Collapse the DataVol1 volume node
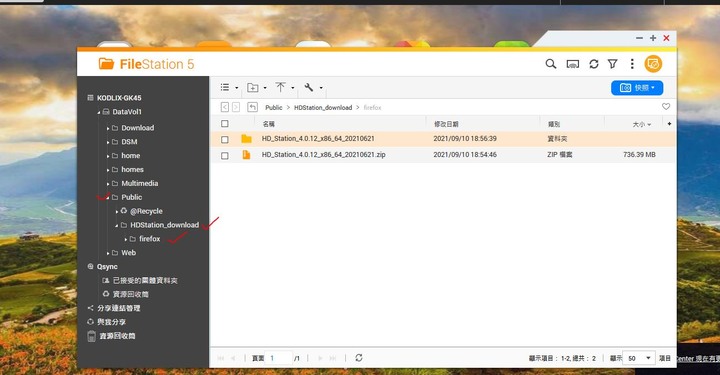720x375 pixels. 99,112
